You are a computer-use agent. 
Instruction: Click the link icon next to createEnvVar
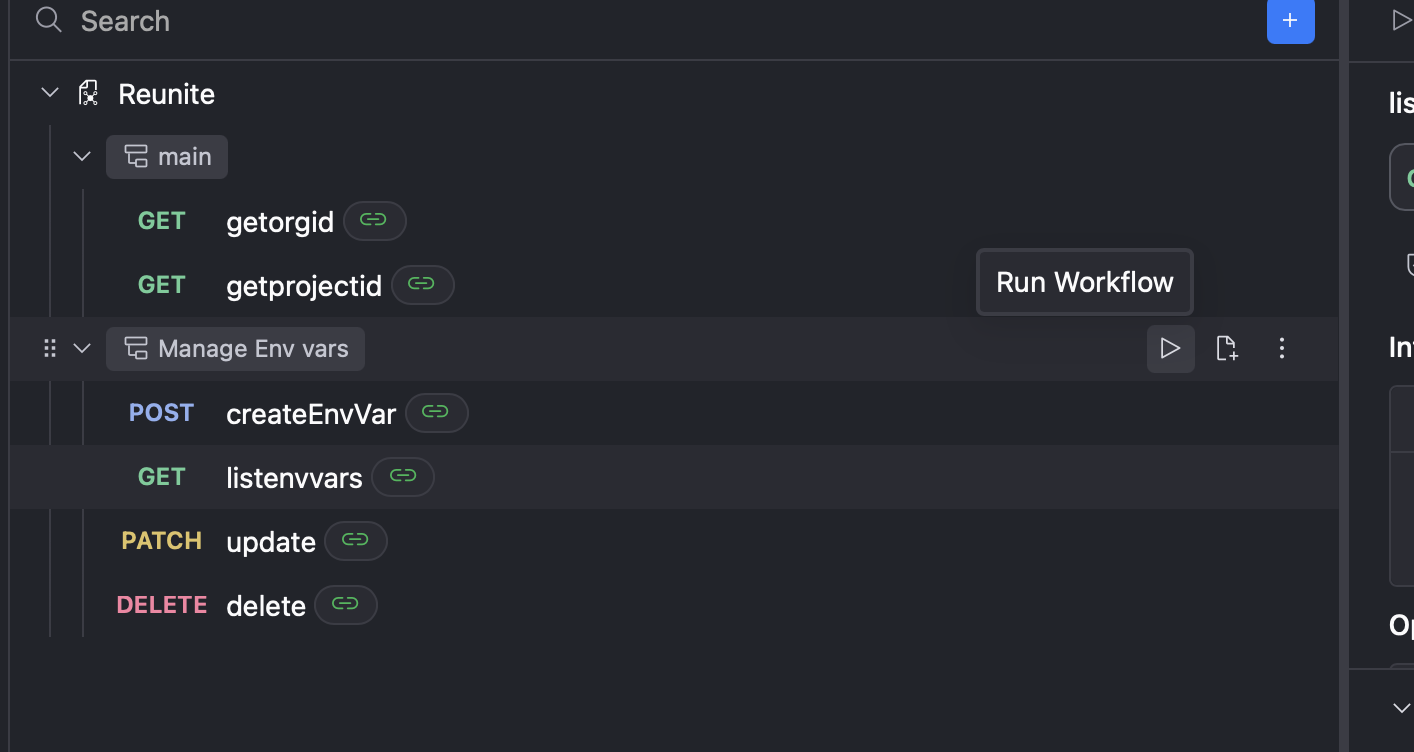[x=436, y=413]
